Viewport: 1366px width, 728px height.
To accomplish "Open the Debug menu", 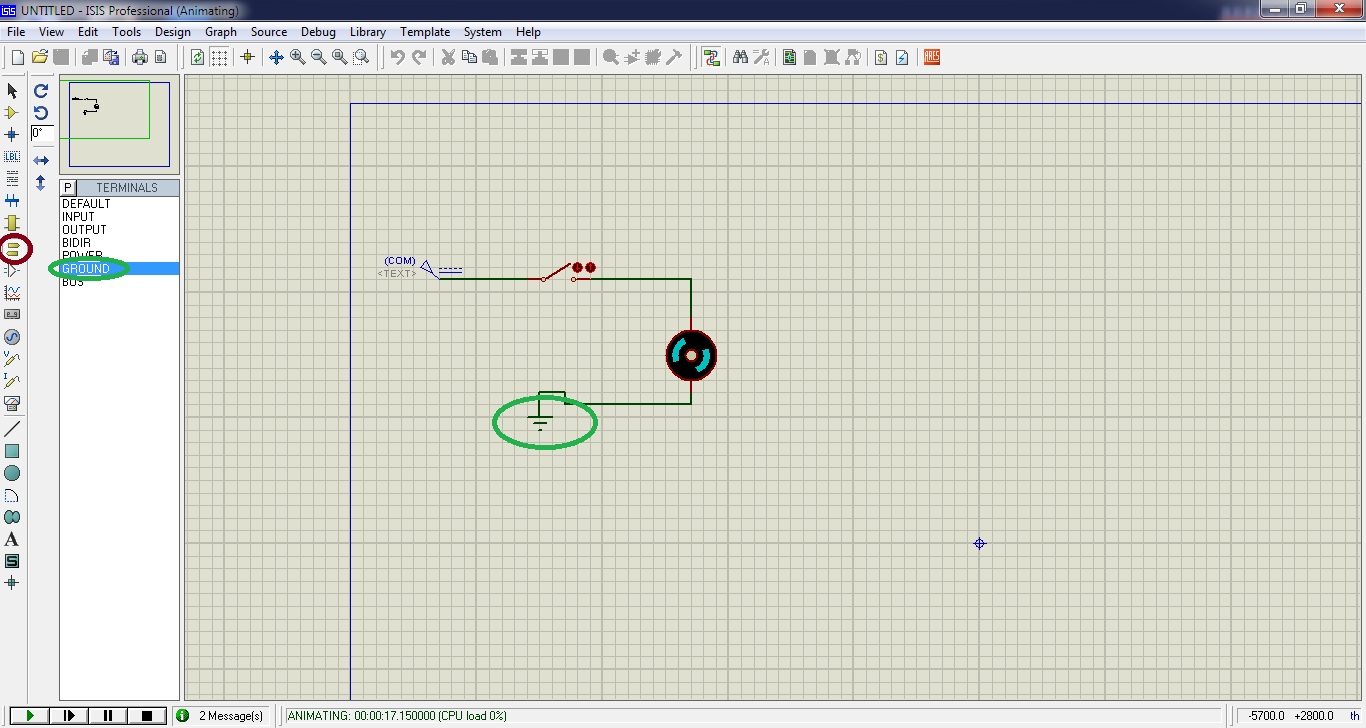I will 318,31.
